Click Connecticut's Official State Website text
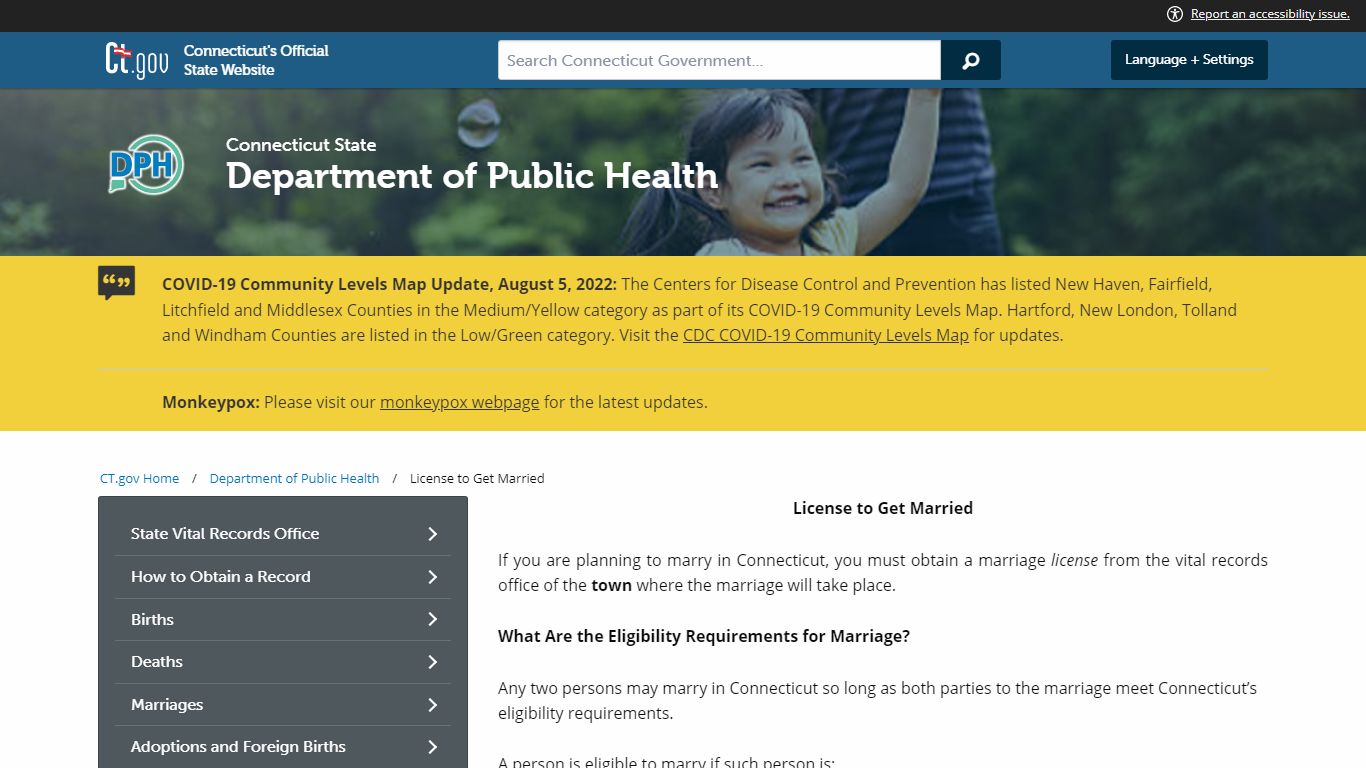The image size is (1366, 768). pyautogui.click(x=256, y=60)
